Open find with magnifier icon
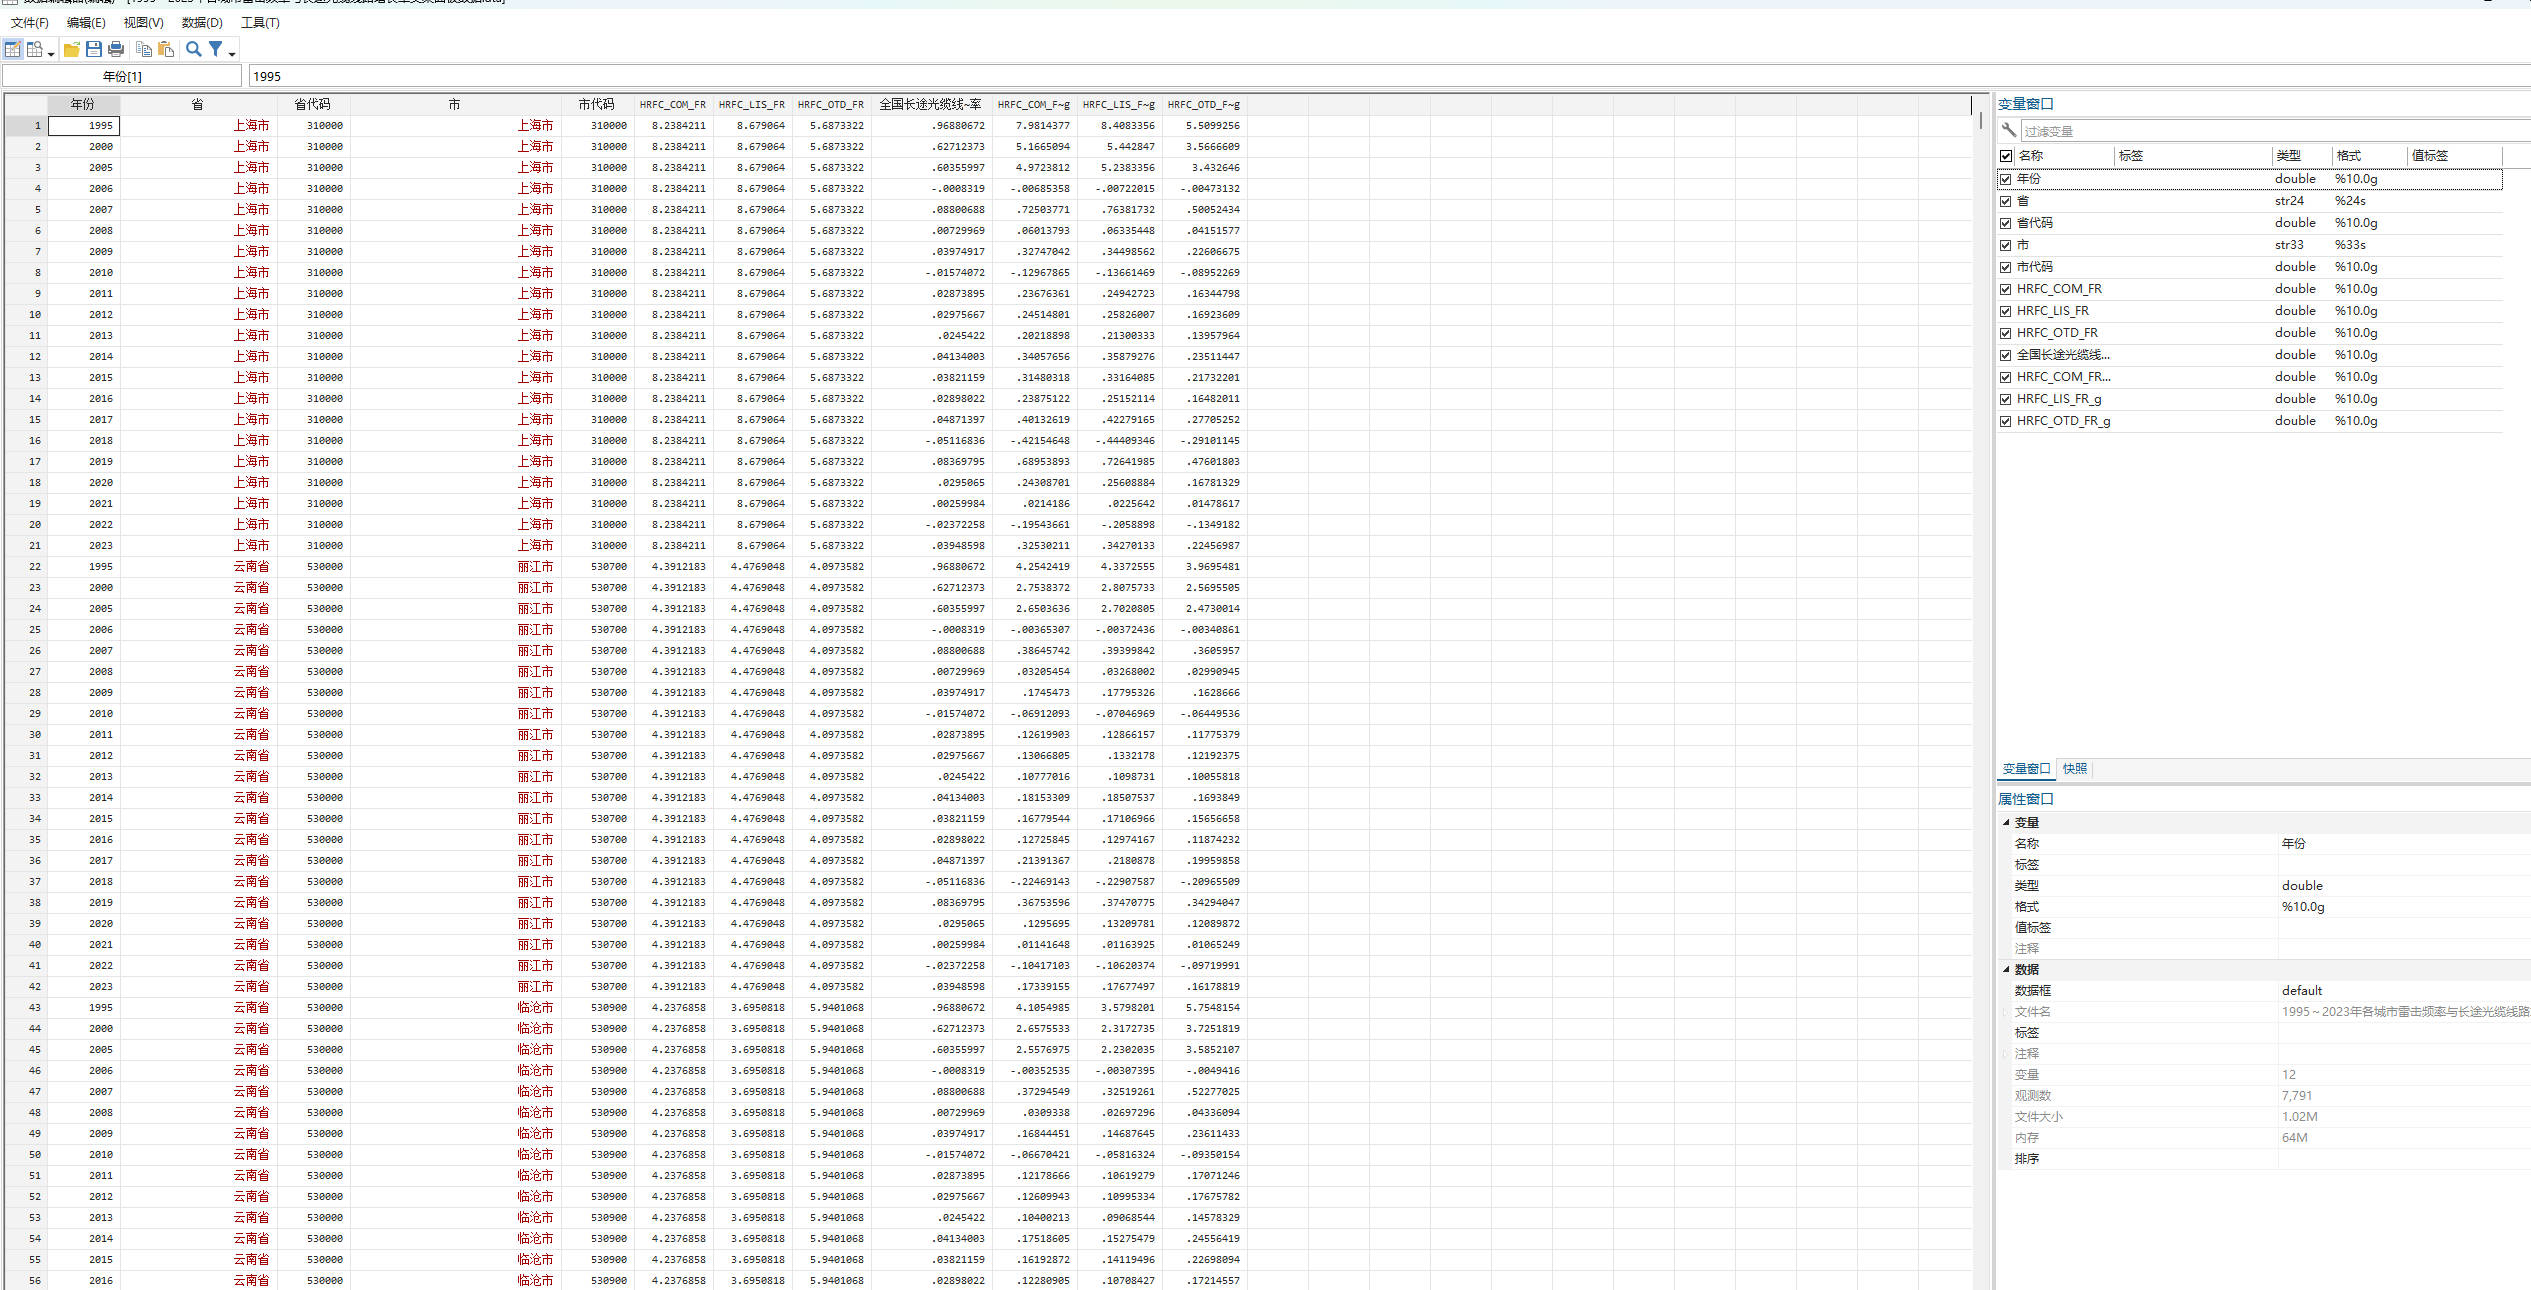This screenshot has width=2531, height=1290. tap(194, 49)
